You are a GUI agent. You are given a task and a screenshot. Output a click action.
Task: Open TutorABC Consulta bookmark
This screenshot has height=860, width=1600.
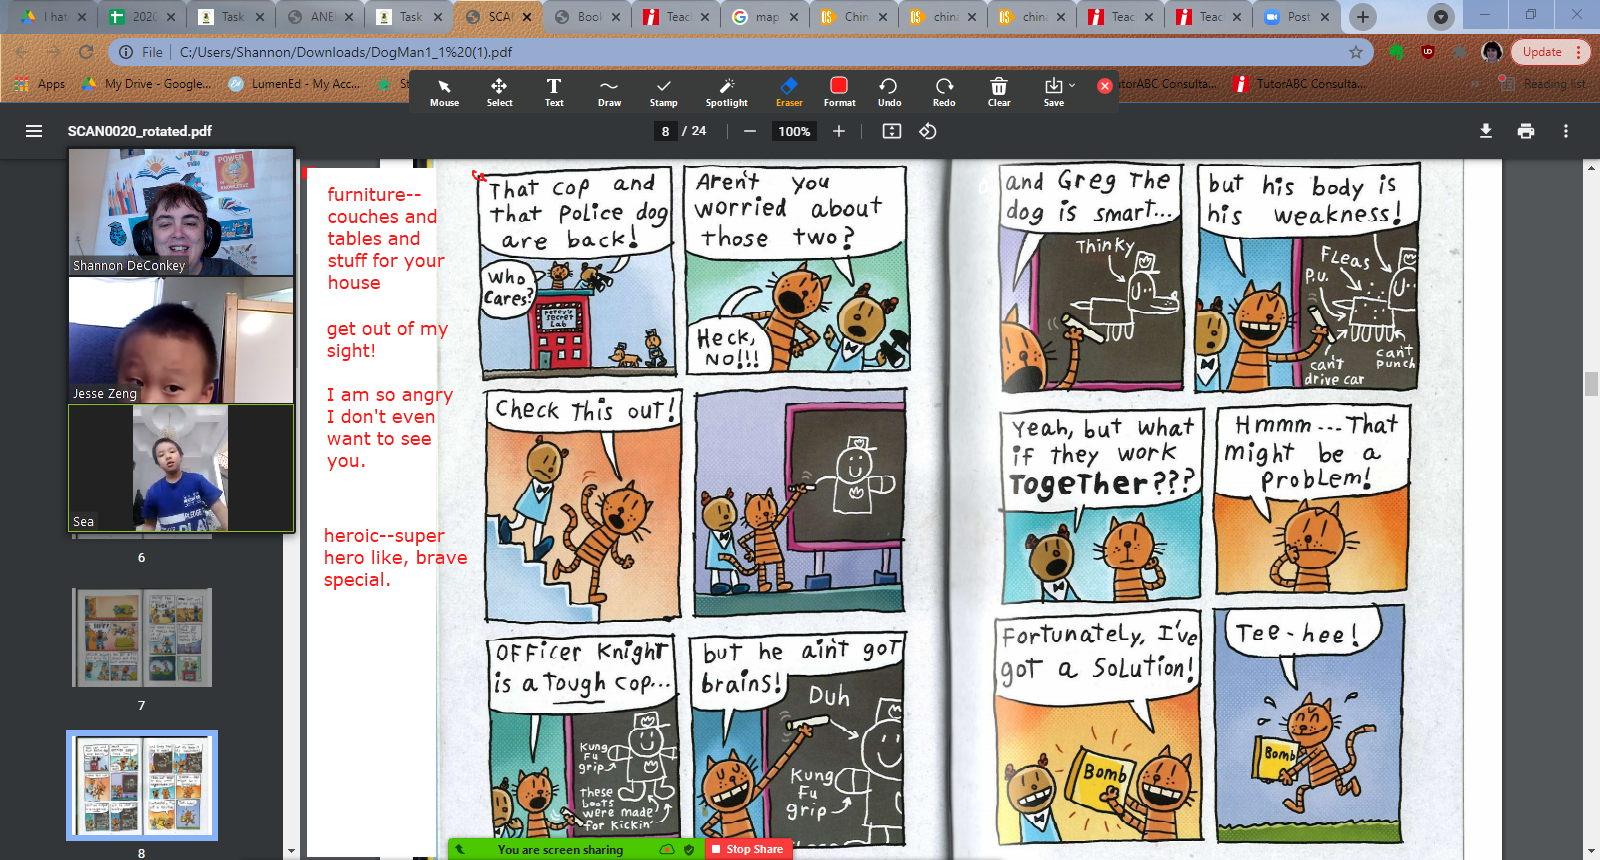click(1300, 84)
